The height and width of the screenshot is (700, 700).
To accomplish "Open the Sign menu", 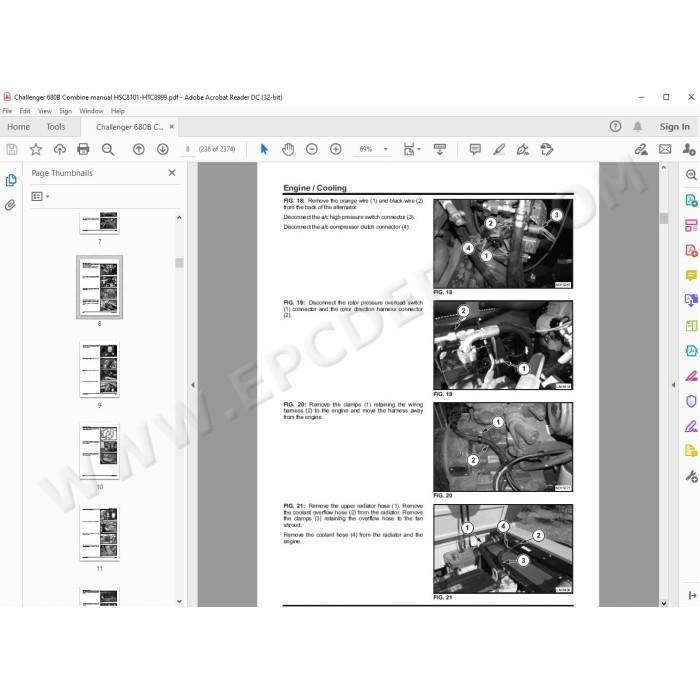I will [65, 111].
